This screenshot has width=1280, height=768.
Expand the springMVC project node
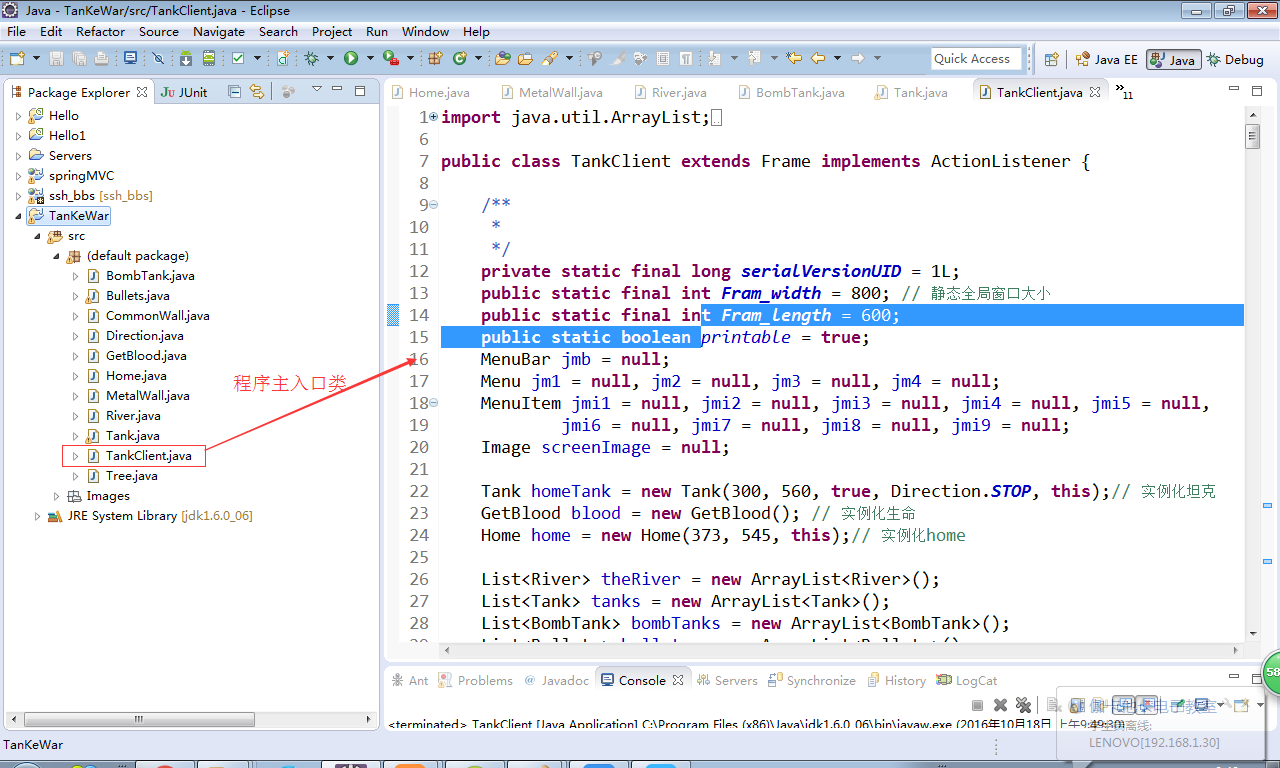pyautogui.click(x=18, y=176)
